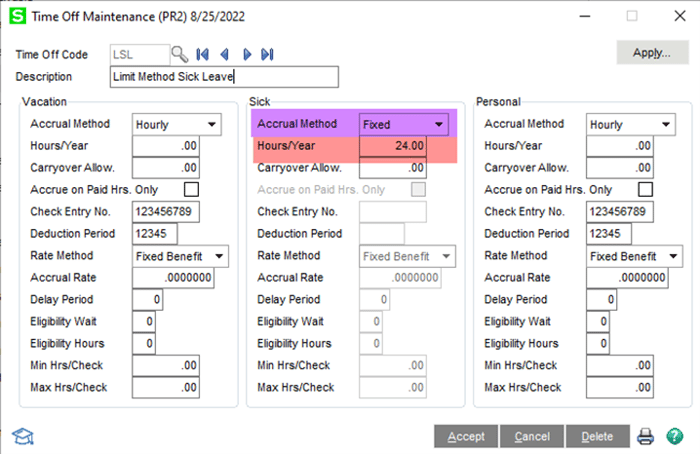Click the Description text field

pos(223,77)
